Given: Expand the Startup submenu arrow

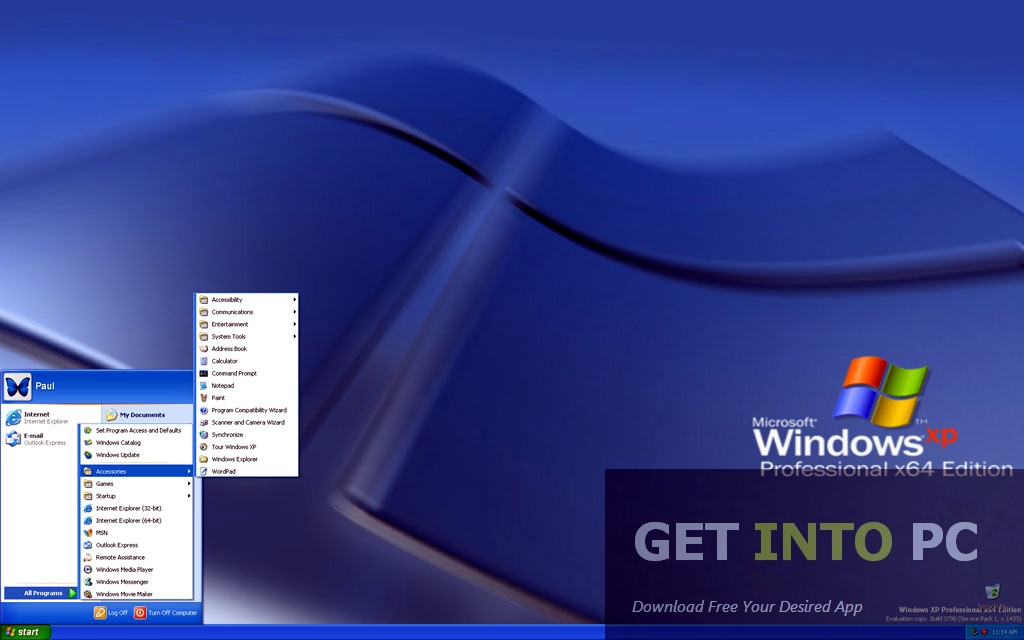Looking at the screenshot, I should click(189, 496).
